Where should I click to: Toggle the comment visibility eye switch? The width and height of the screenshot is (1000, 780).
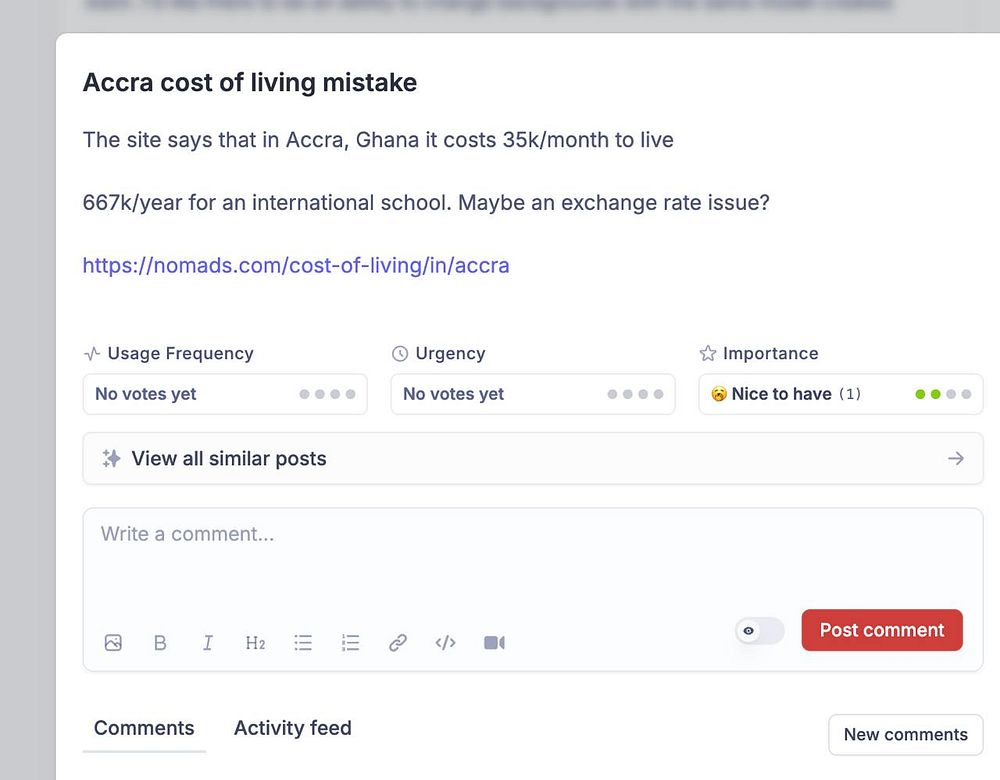pyautogui.click(x=759, y=631)
